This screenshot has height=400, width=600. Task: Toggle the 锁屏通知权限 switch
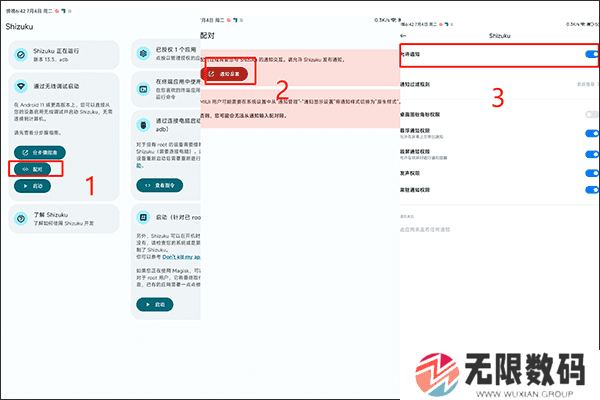pos(592,154)
